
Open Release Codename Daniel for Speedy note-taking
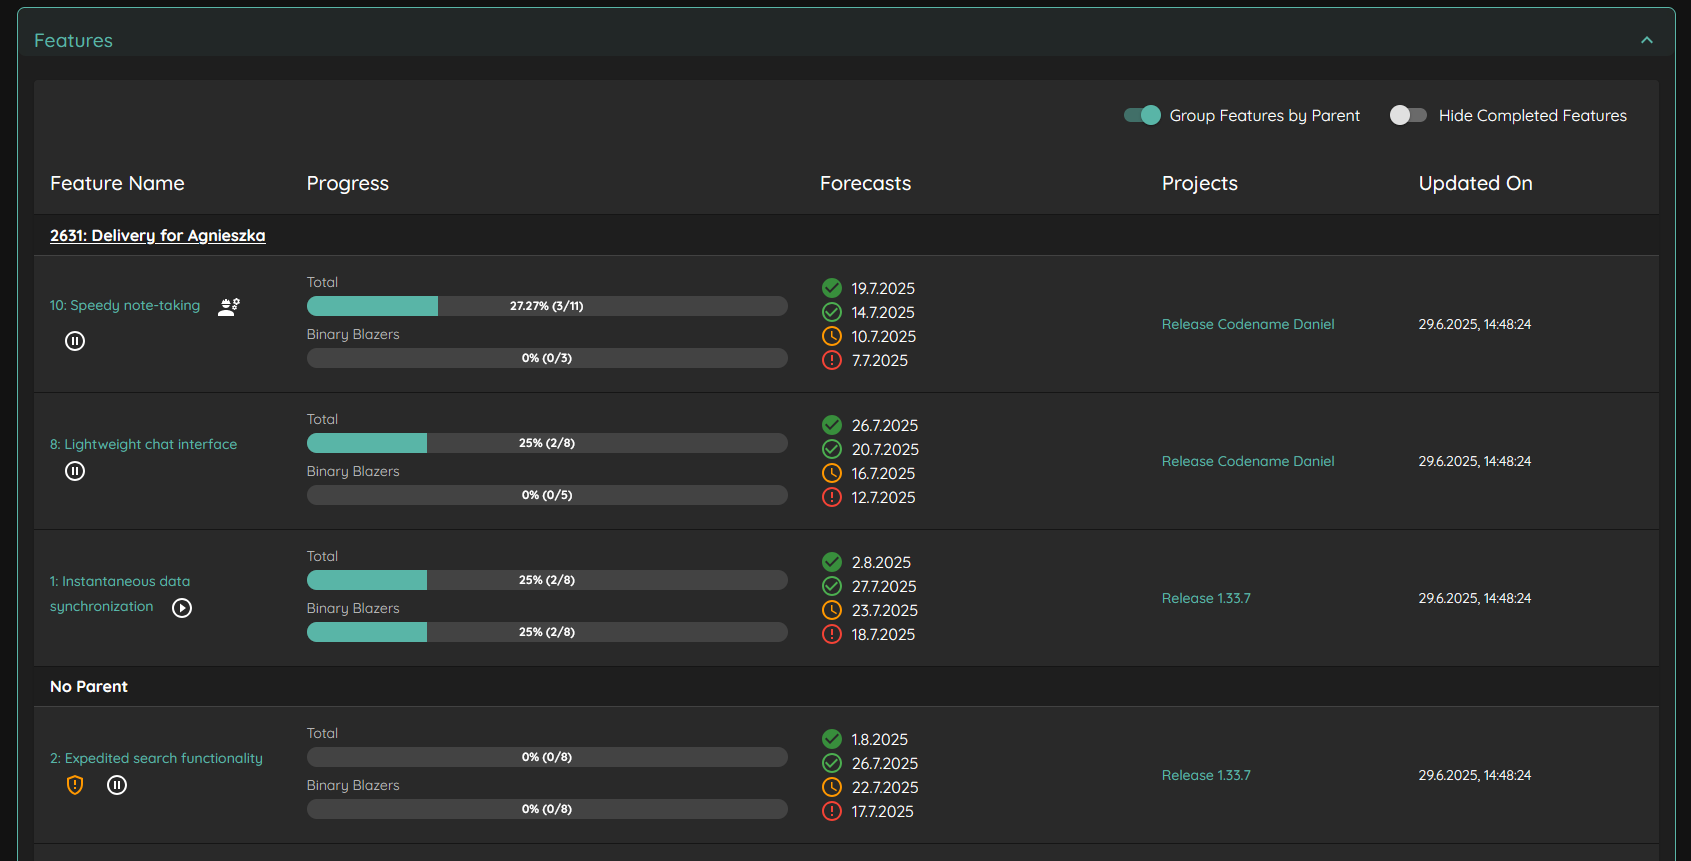(x=1248, y=324)
